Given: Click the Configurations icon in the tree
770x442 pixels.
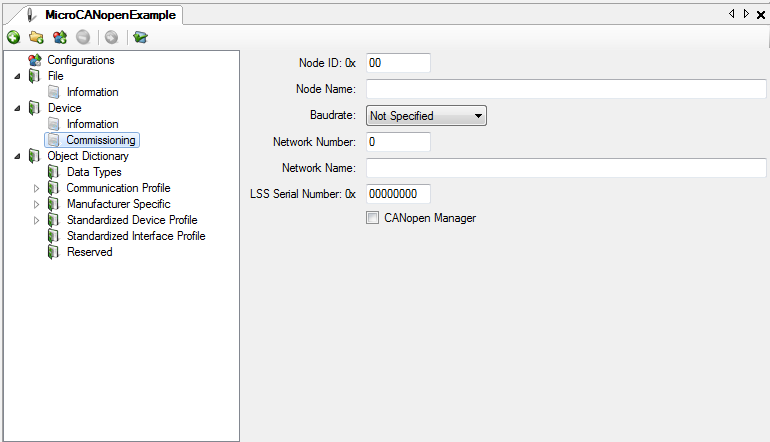Looking at the screenshot, I should pos(34,60).
